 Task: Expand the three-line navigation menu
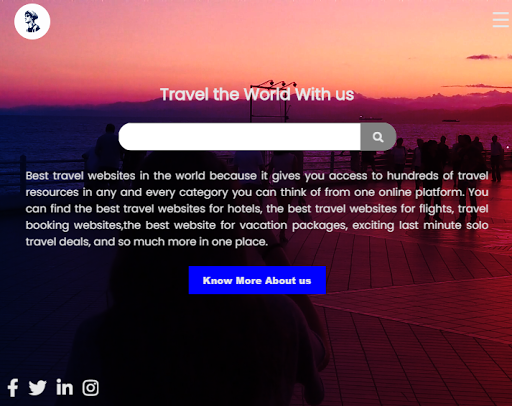pos(500,20)
